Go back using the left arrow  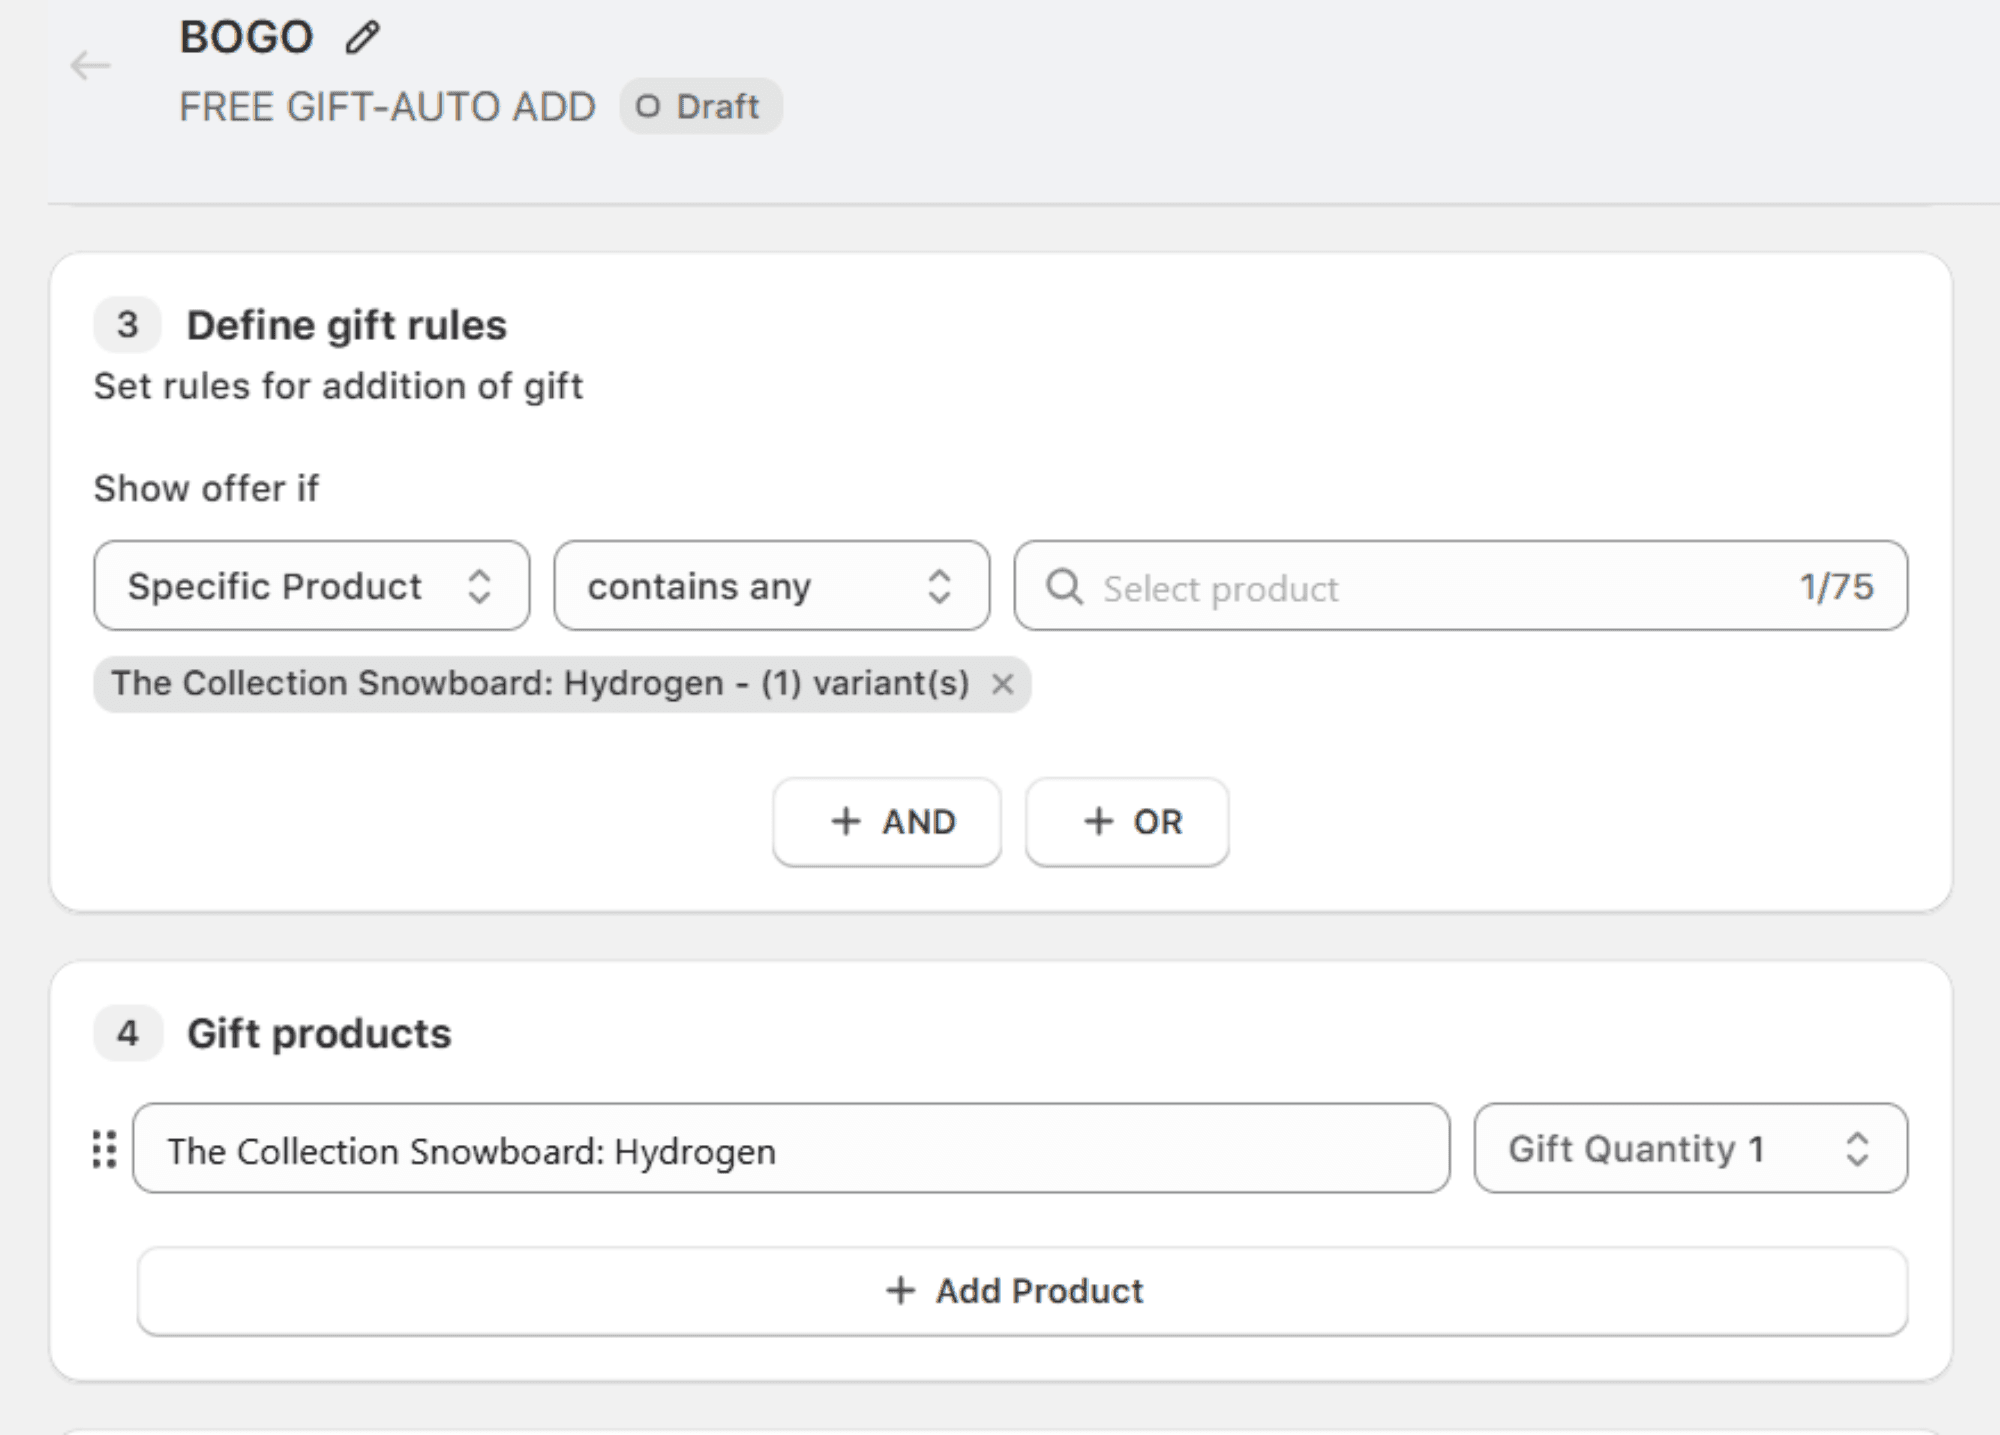(x=90, y=66)
